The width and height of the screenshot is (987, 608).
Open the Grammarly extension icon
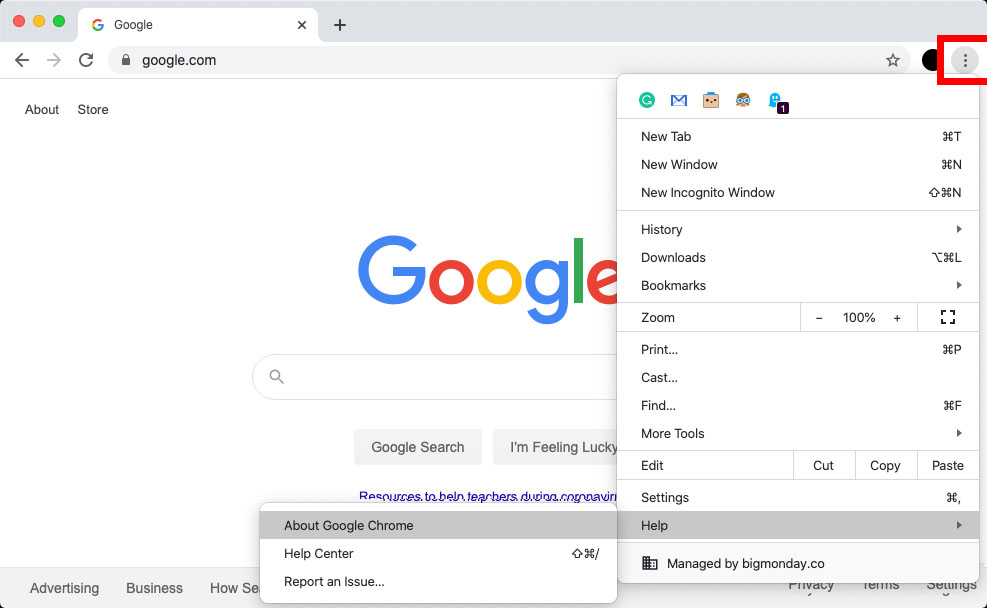click(x=646, y=100)
